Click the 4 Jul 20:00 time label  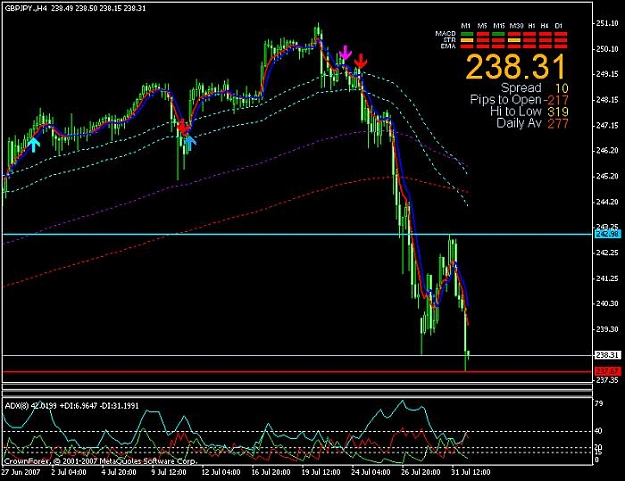click(118, 472)
